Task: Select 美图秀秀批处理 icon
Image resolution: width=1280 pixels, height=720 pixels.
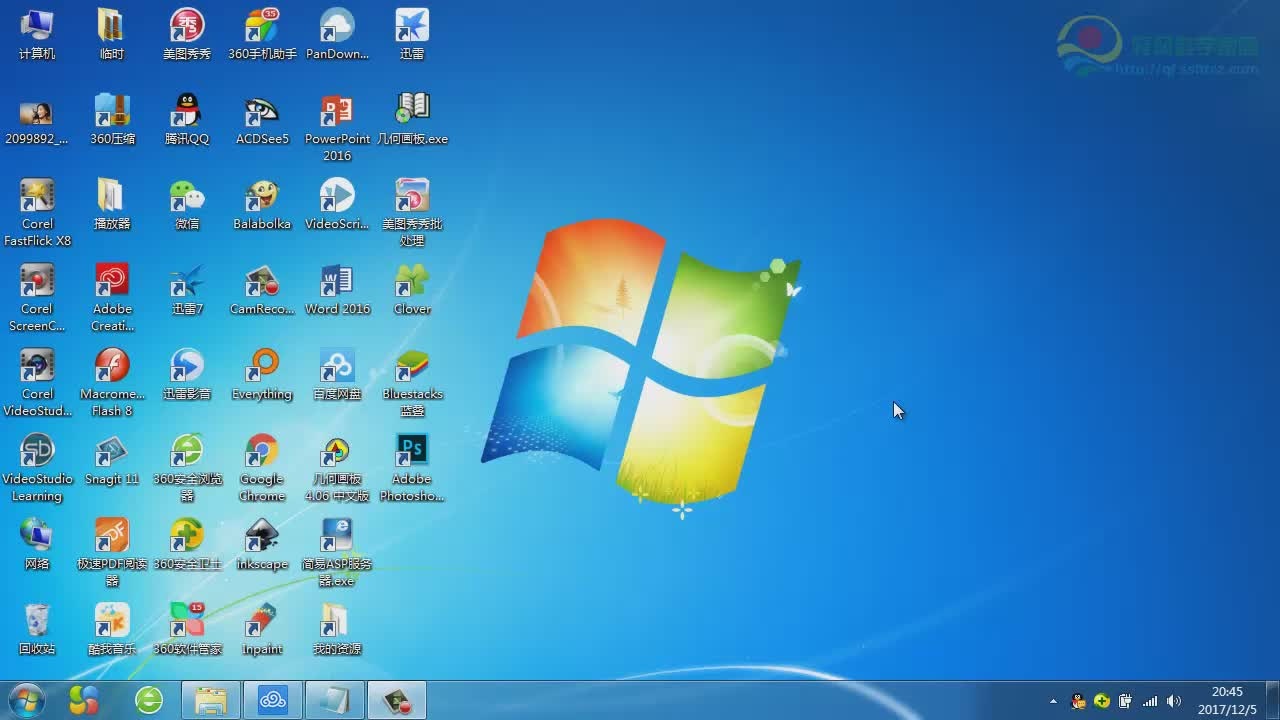Action: [412, 213]
